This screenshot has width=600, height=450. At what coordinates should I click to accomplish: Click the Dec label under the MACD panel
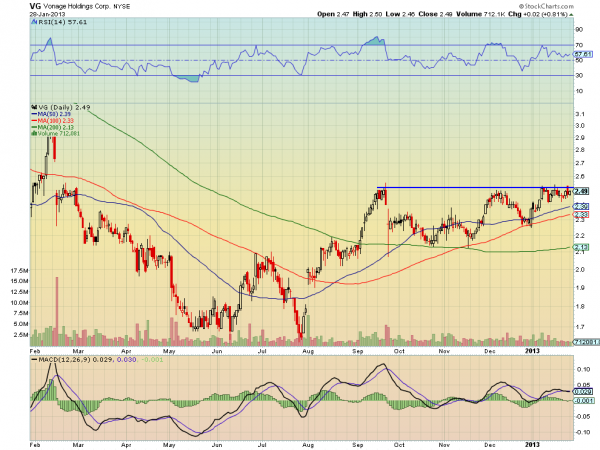pyautogui.click(x=490, y=445)
